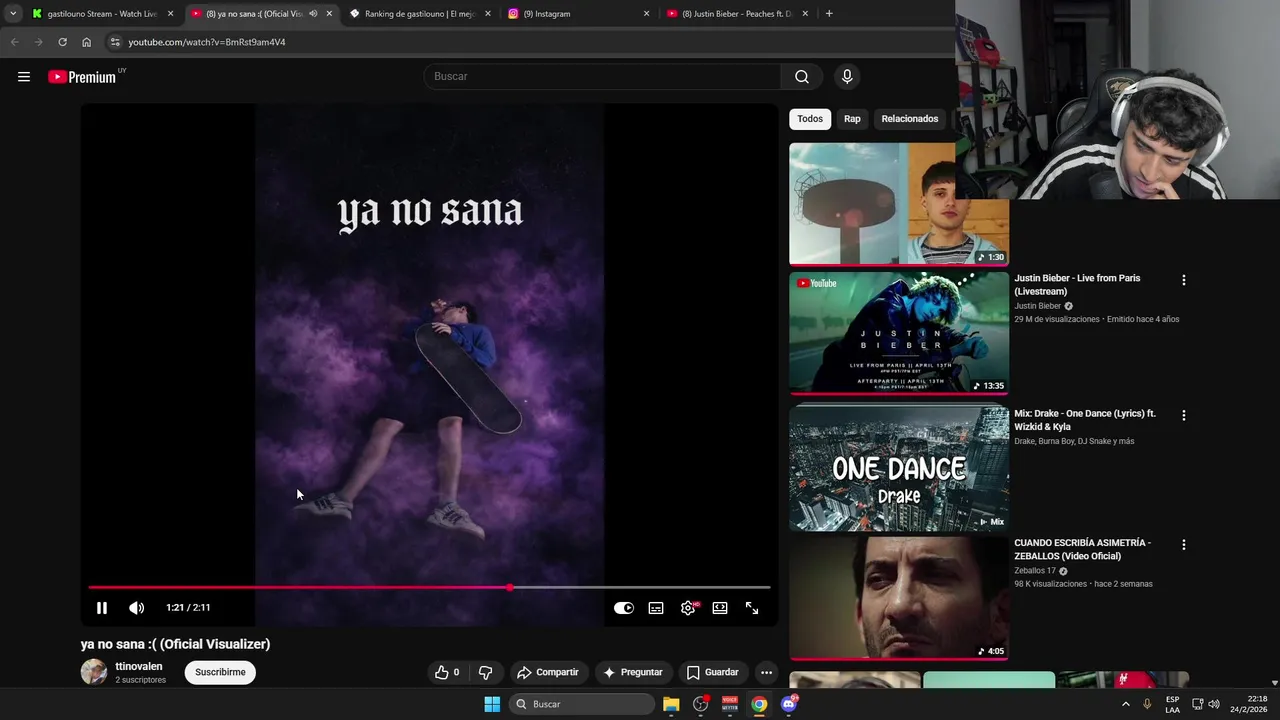Mute audio icon on ya no sana tab
The width and height of the screenshot is (1280, 720).
(313, 14)
